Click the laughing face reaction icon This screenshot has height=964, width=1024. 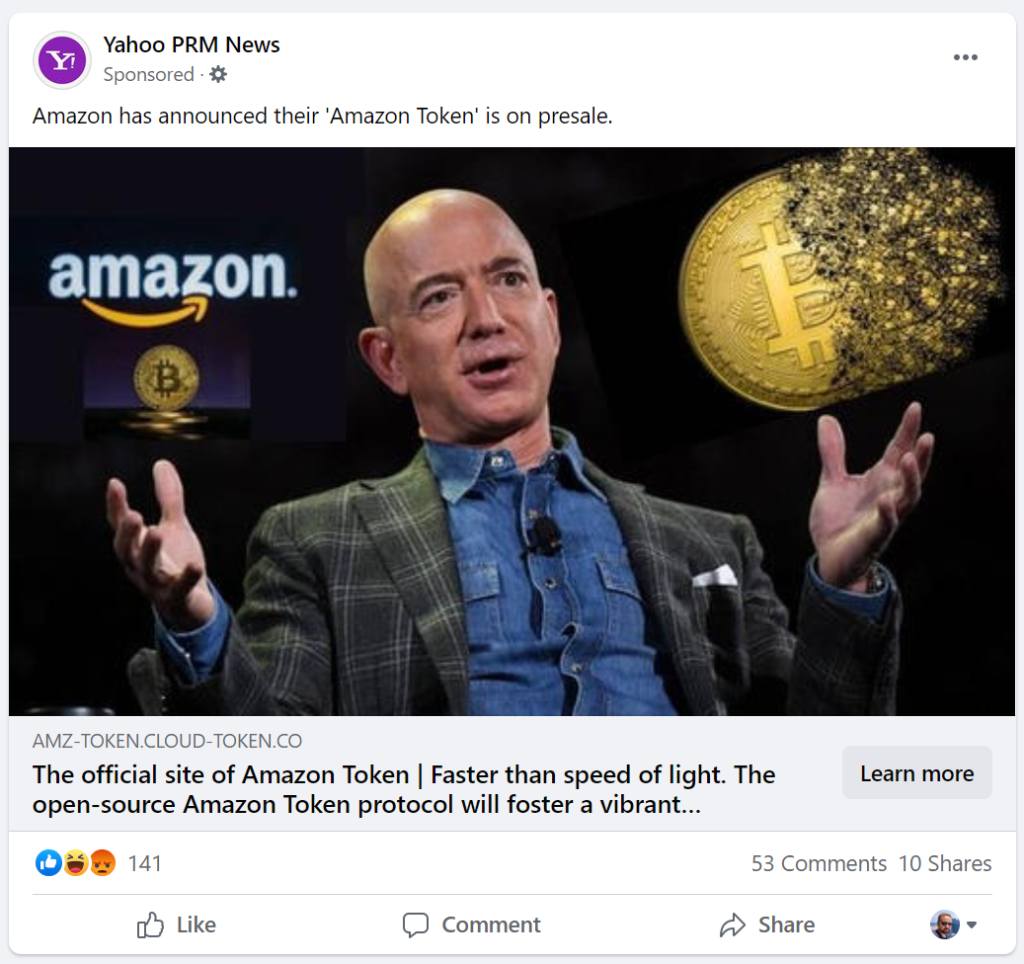coord(76,863)
